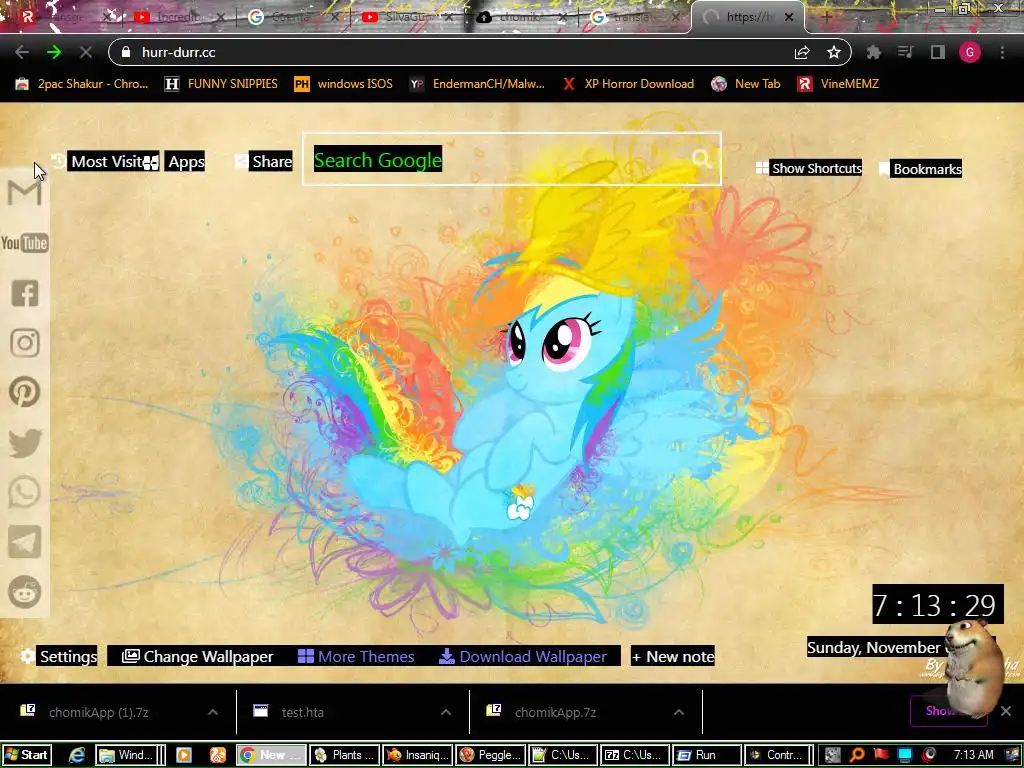Open the Chrome three-dot menu
1024x768 pixels.
(1002, 52)
